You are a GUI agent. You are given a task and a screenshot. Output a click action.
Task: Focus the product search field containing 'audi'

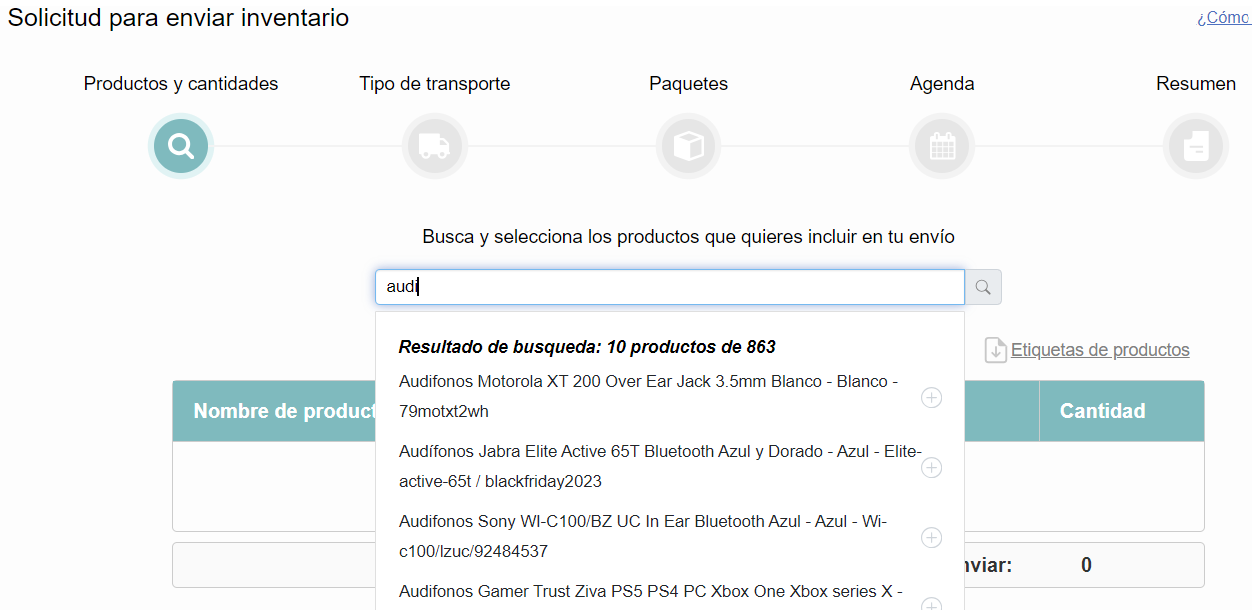(x=670, y=287)
